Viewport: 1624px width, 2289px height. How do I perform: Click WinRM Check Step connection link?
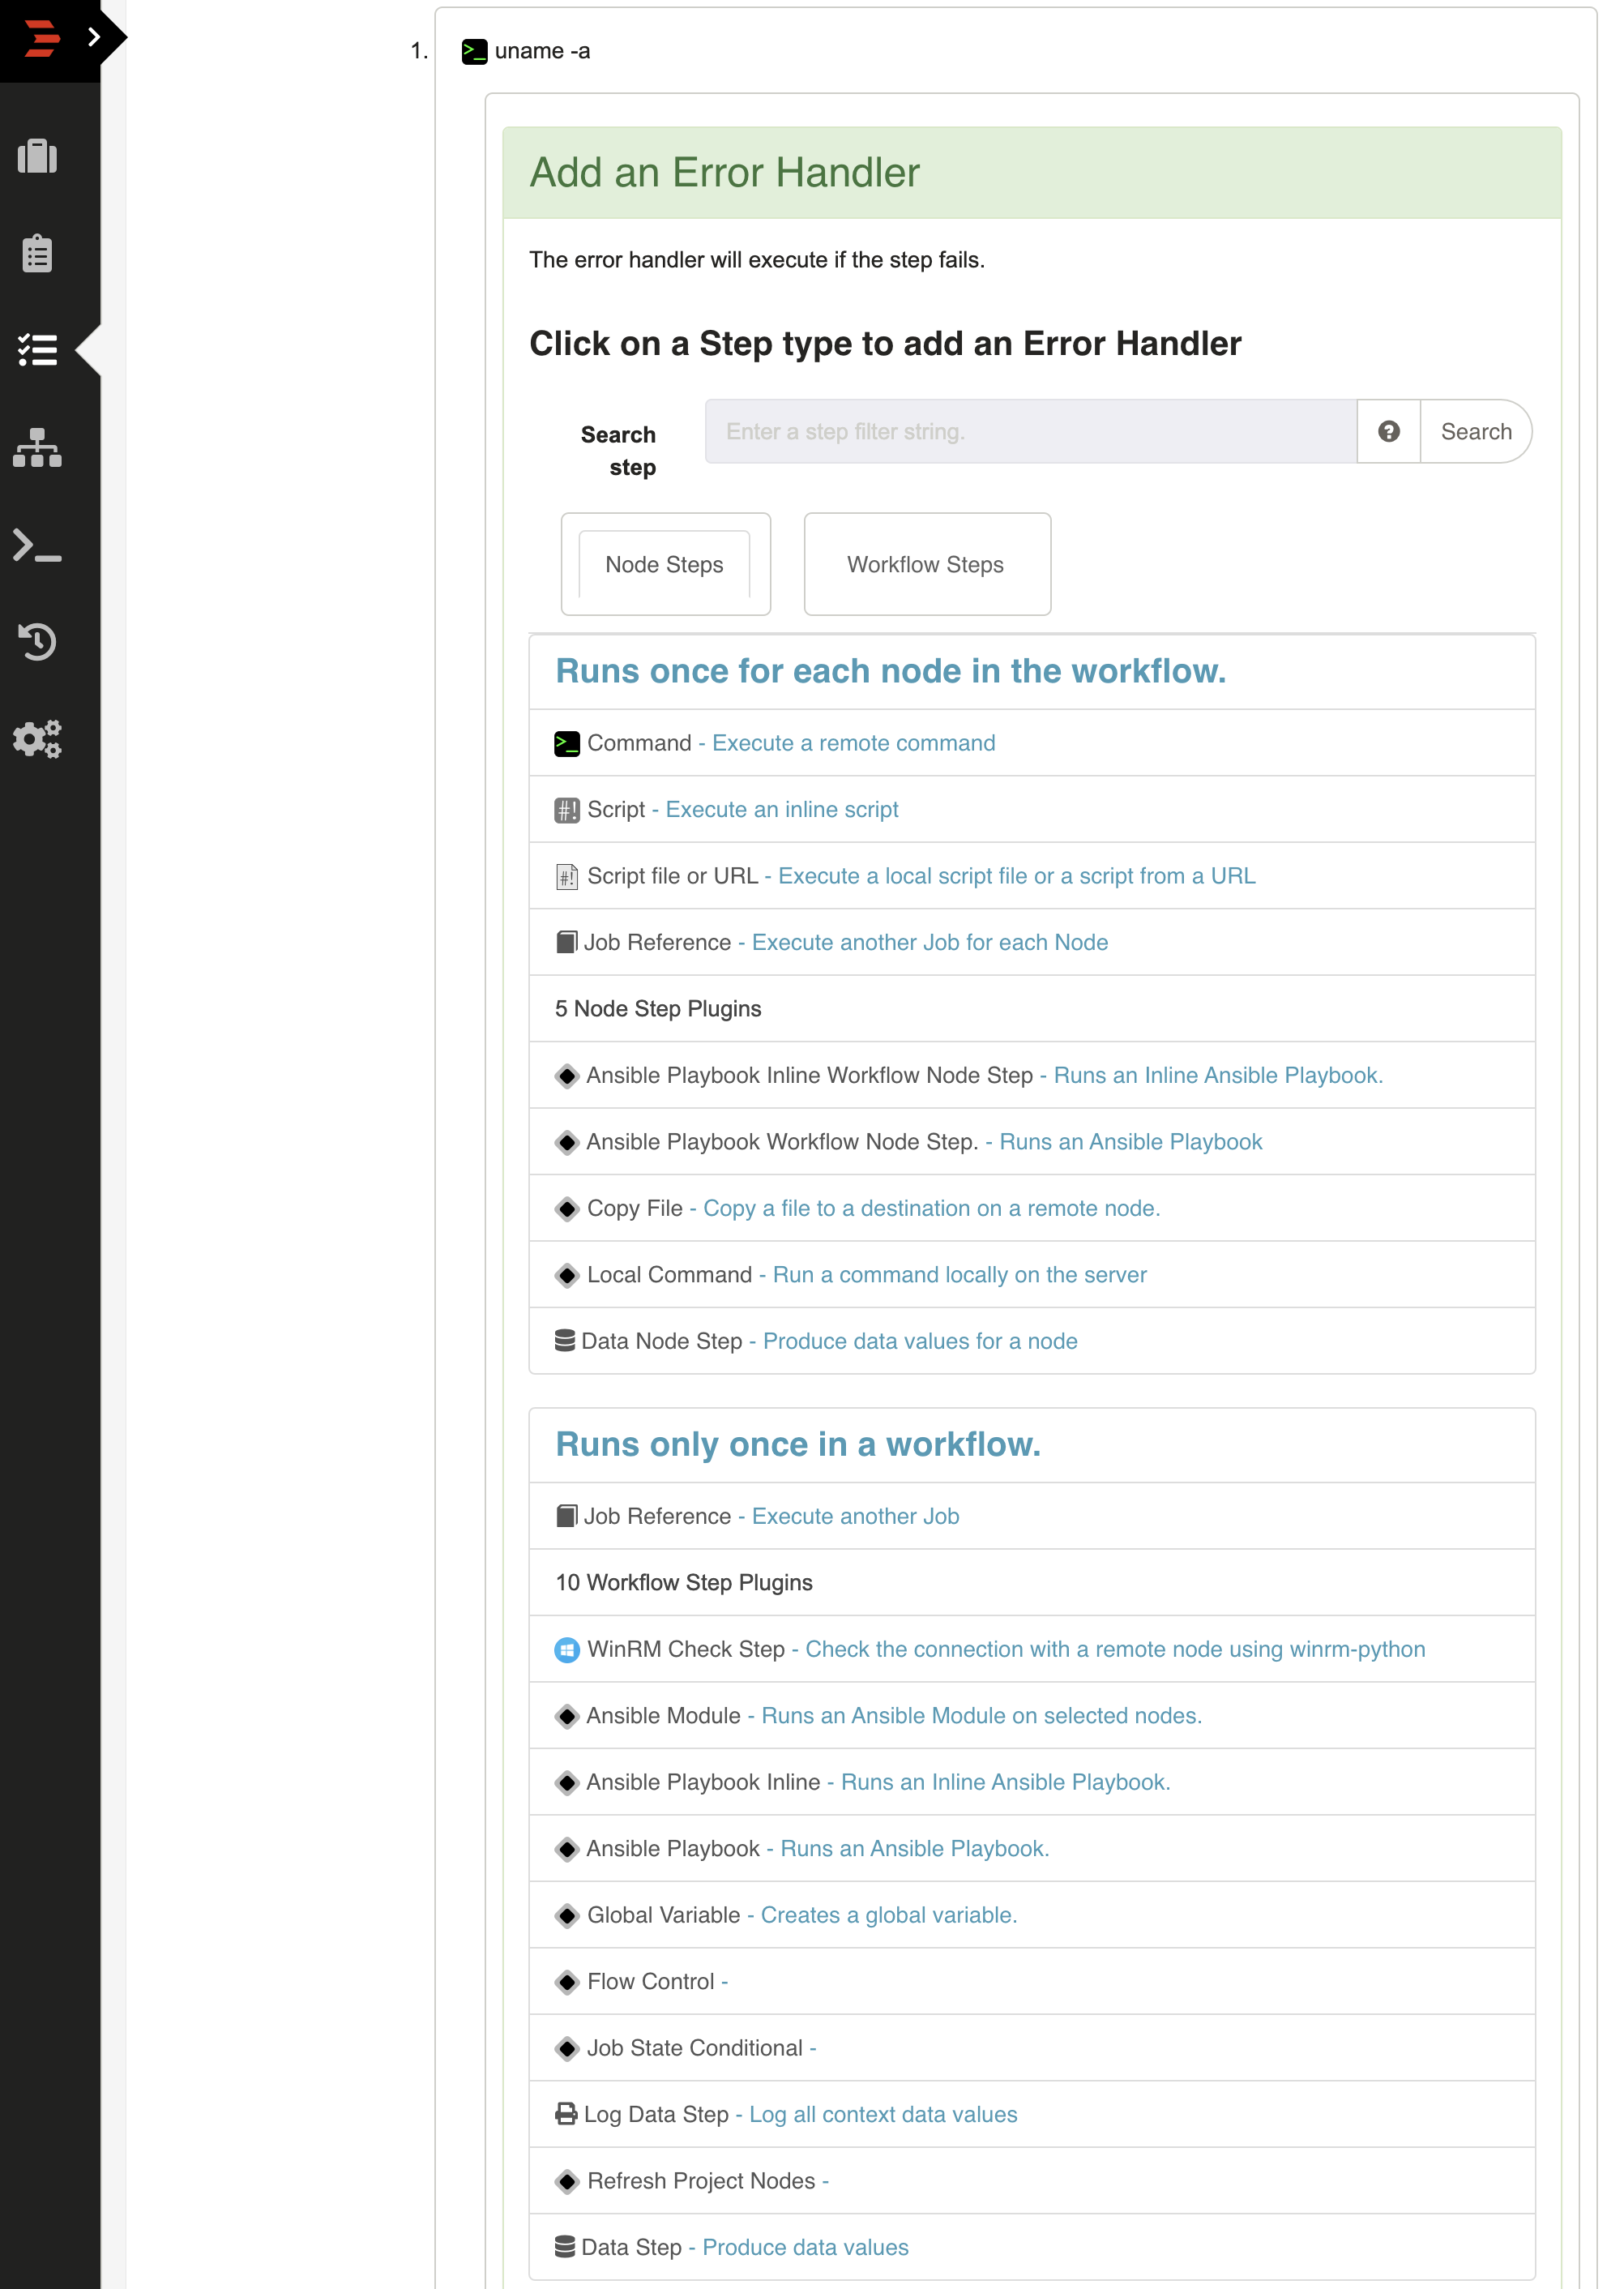[1116, 1647]
